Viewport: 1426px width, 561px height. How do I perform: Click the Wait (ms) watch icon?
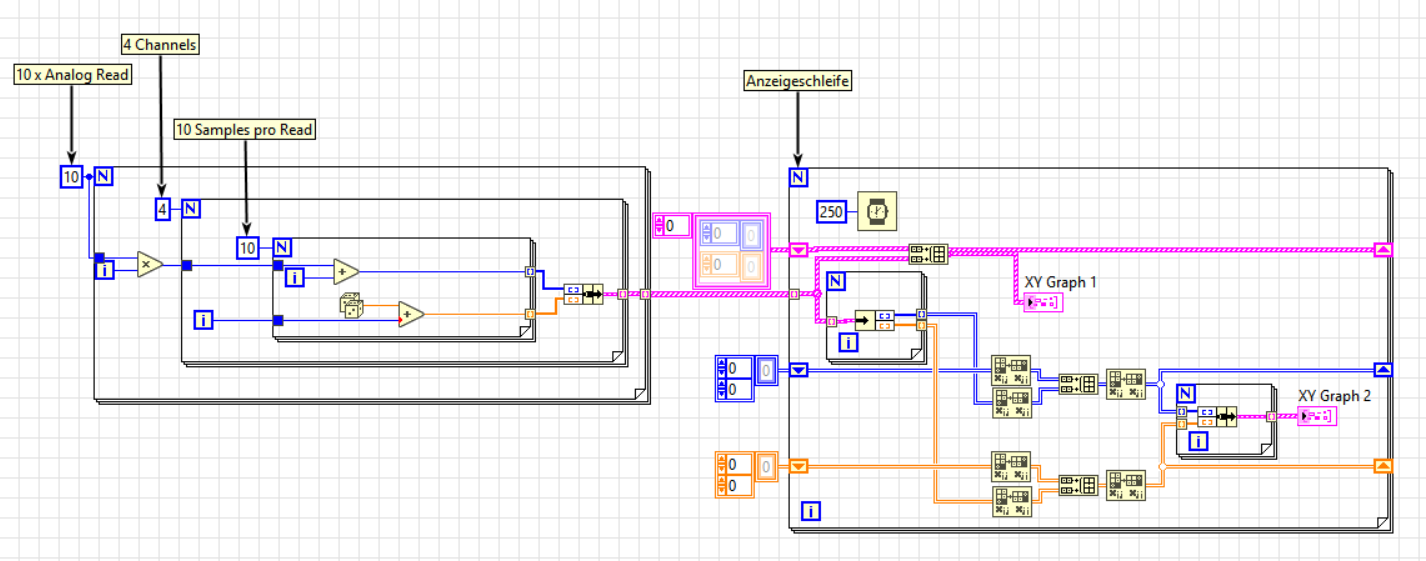click(x=876, y=211)
